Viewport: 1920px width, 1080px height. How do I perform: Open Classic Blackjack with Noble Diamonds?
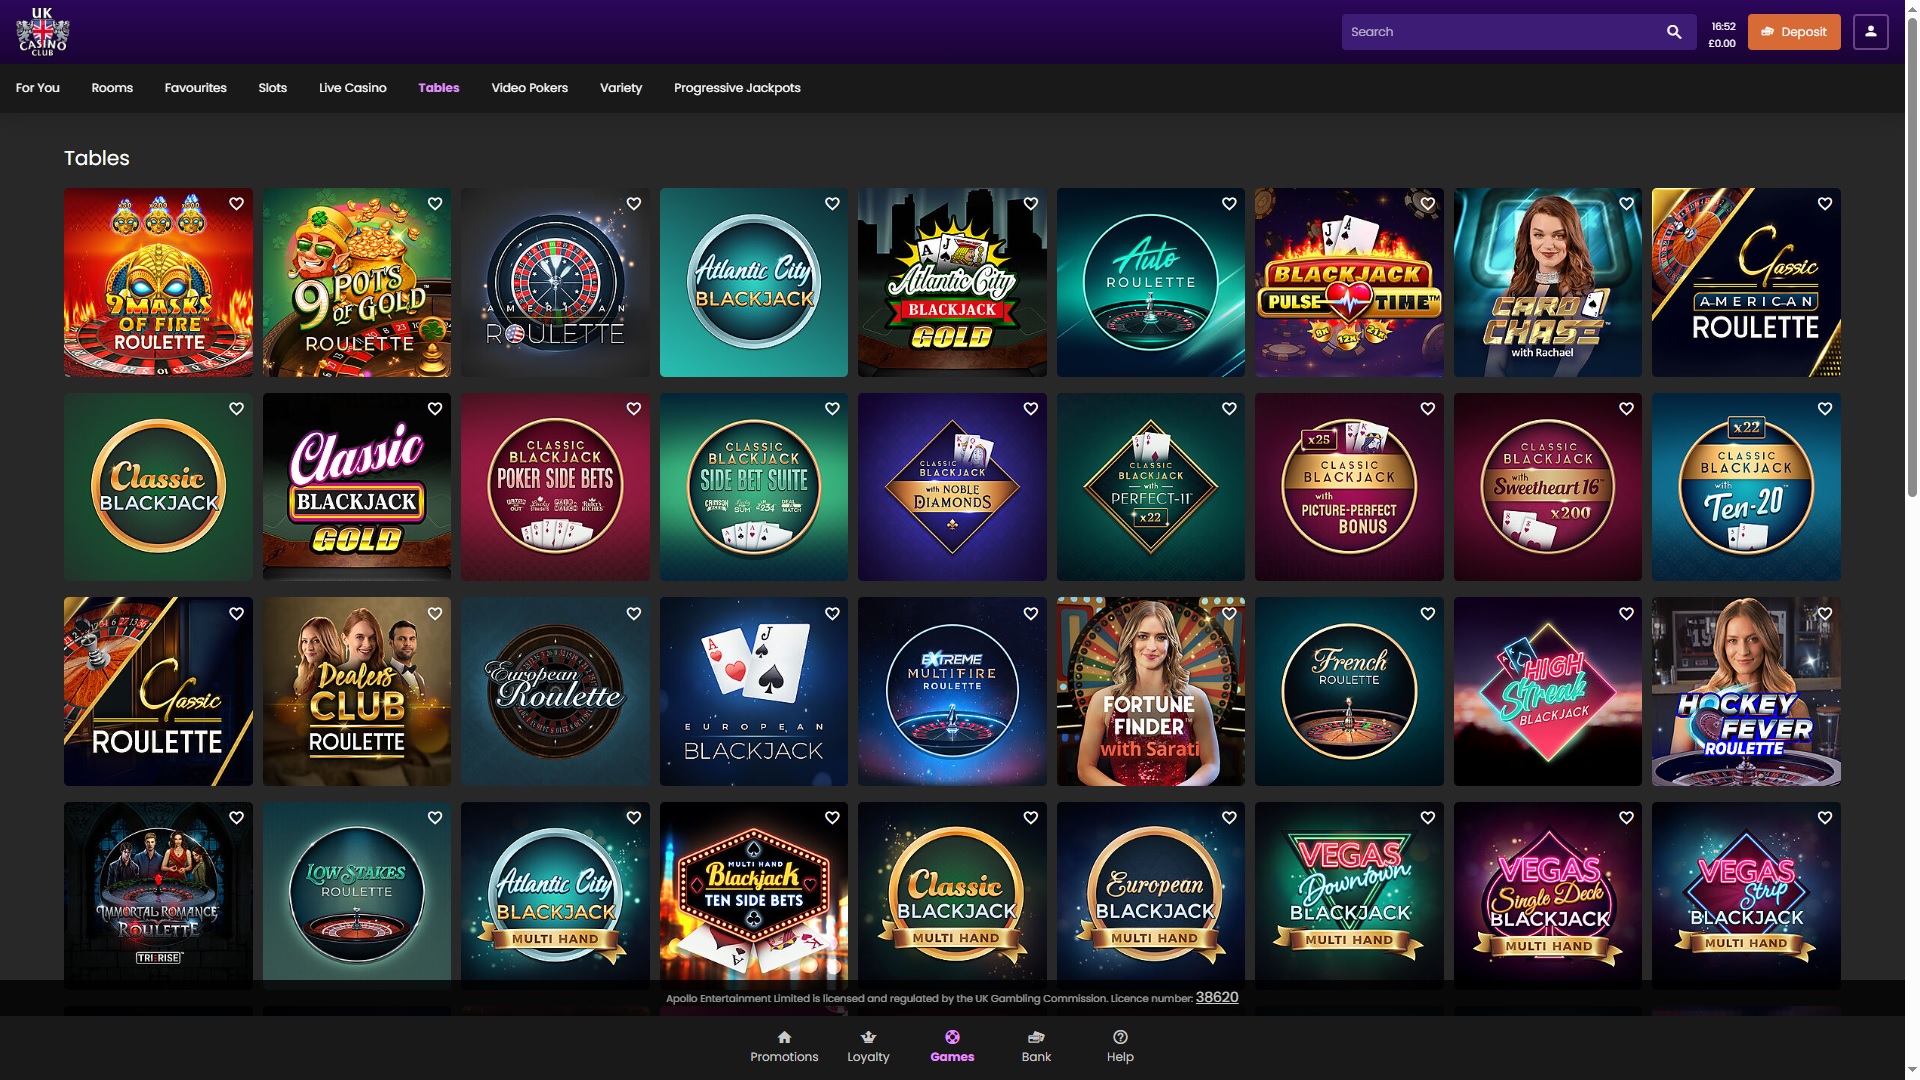(x=952, y=487)
